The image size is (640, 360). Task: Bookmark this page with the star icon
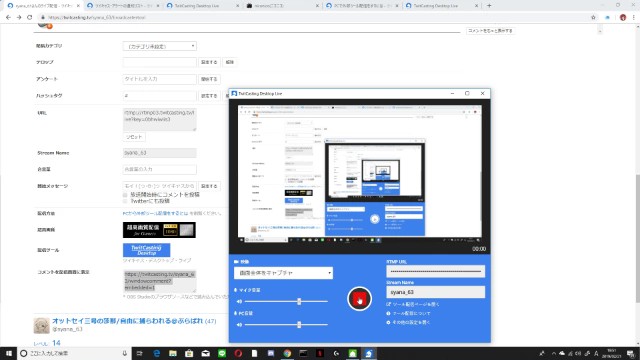pyautogui.click(x=593, y=18)
